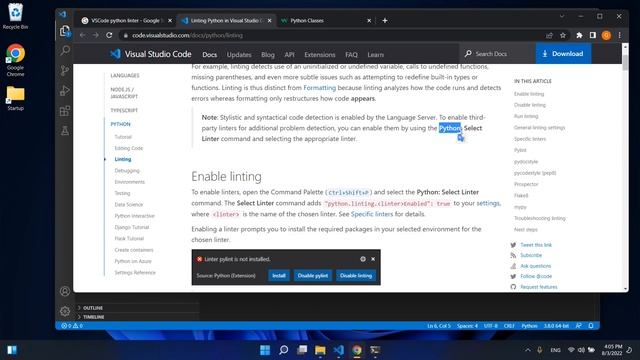The image size is (640, 360).
Task: Open Chrome tab search dropdown arrow
Action: point(562,16)
